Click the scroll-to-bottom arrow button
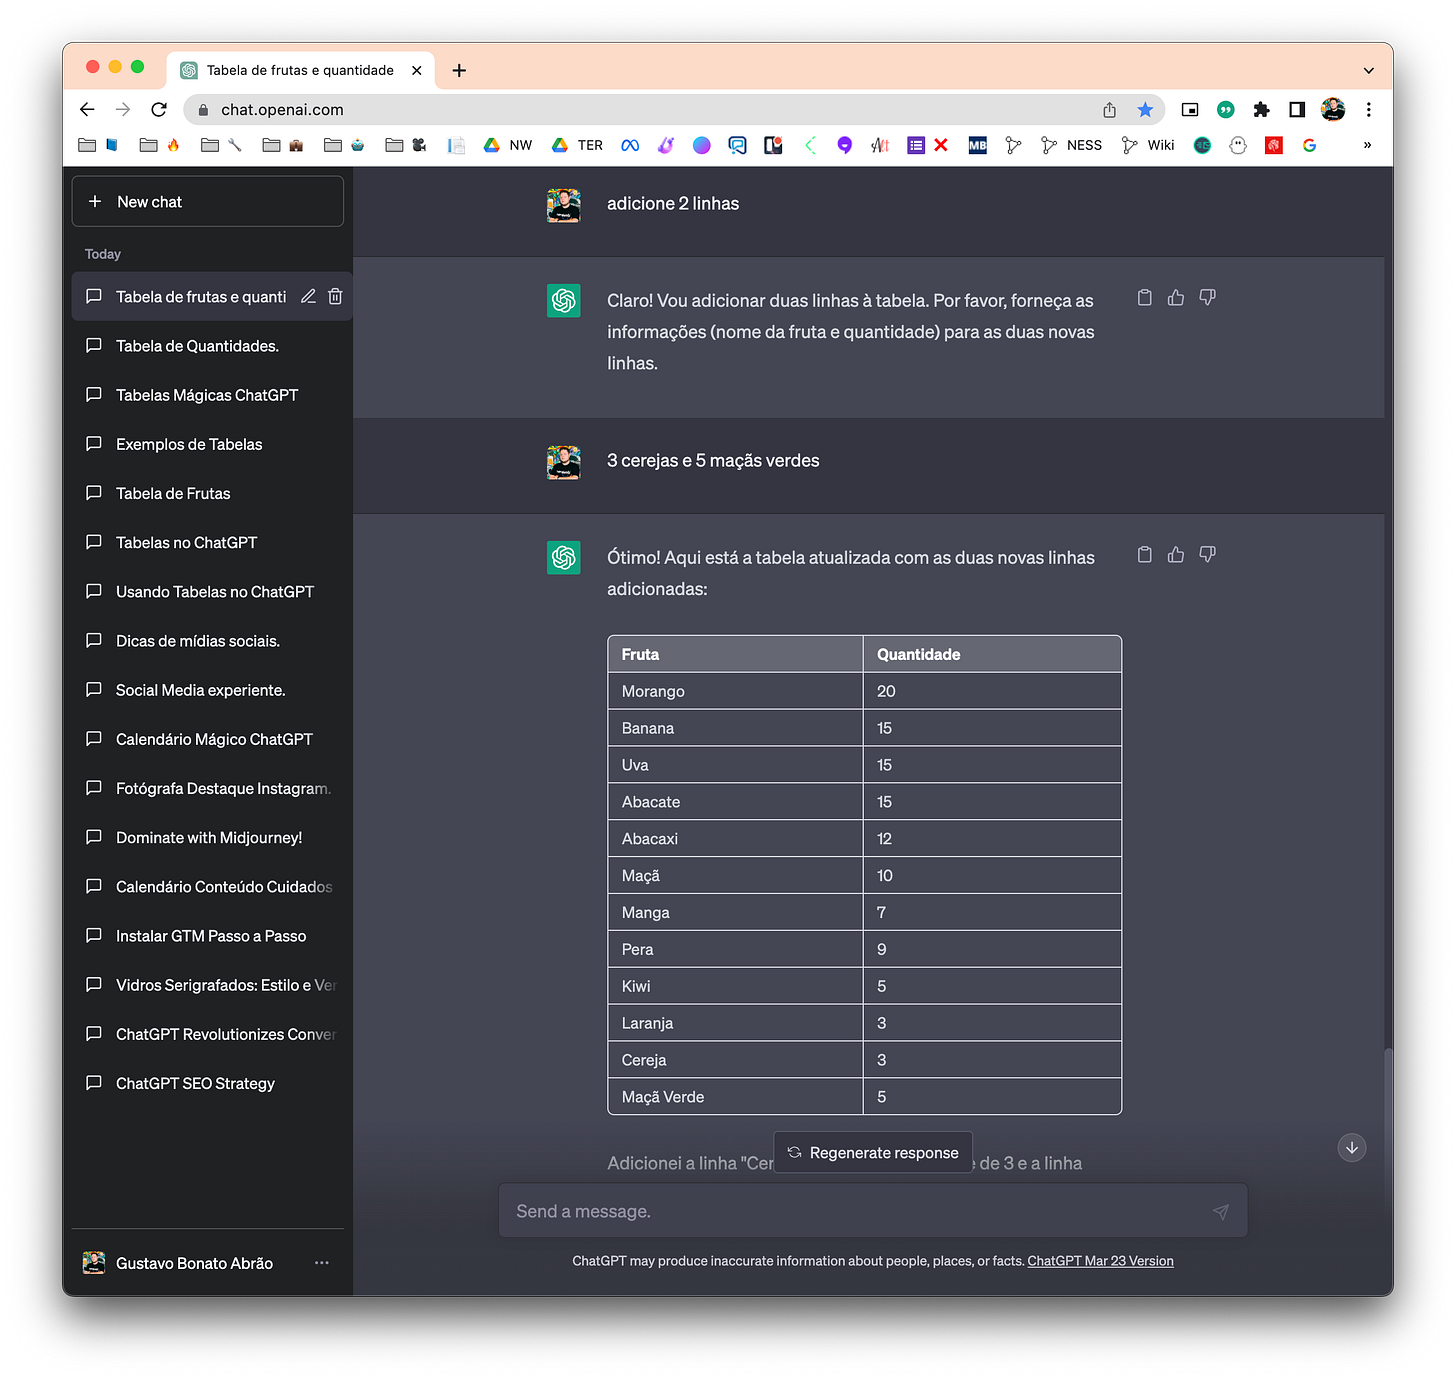Screen dimensions: 1456x1379 pos(1352,1147)
